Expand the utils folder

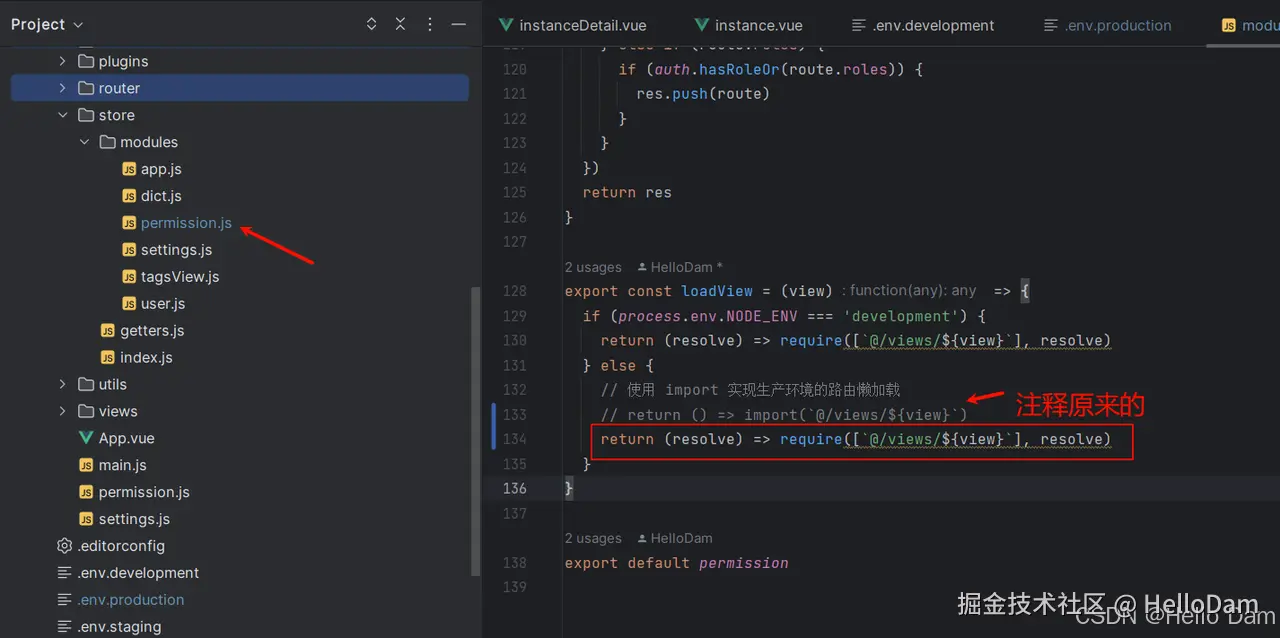[62, 384]
